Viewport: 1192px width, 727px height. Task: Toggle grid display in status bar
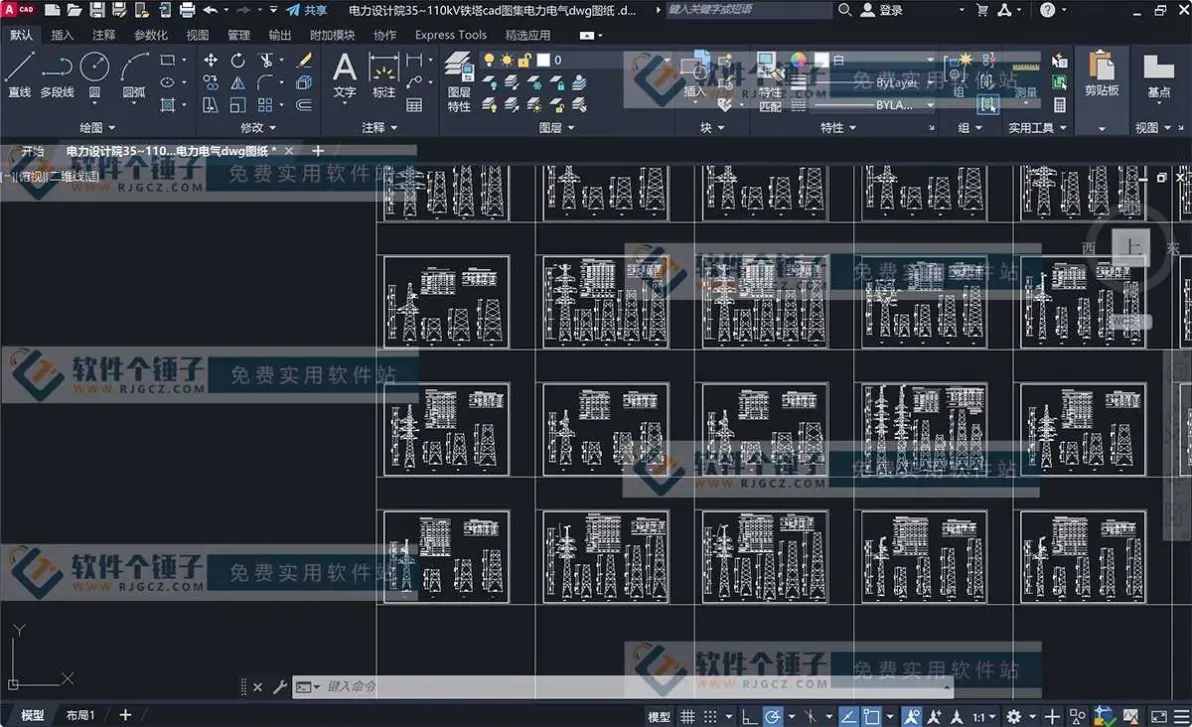(x=687, y=716)
